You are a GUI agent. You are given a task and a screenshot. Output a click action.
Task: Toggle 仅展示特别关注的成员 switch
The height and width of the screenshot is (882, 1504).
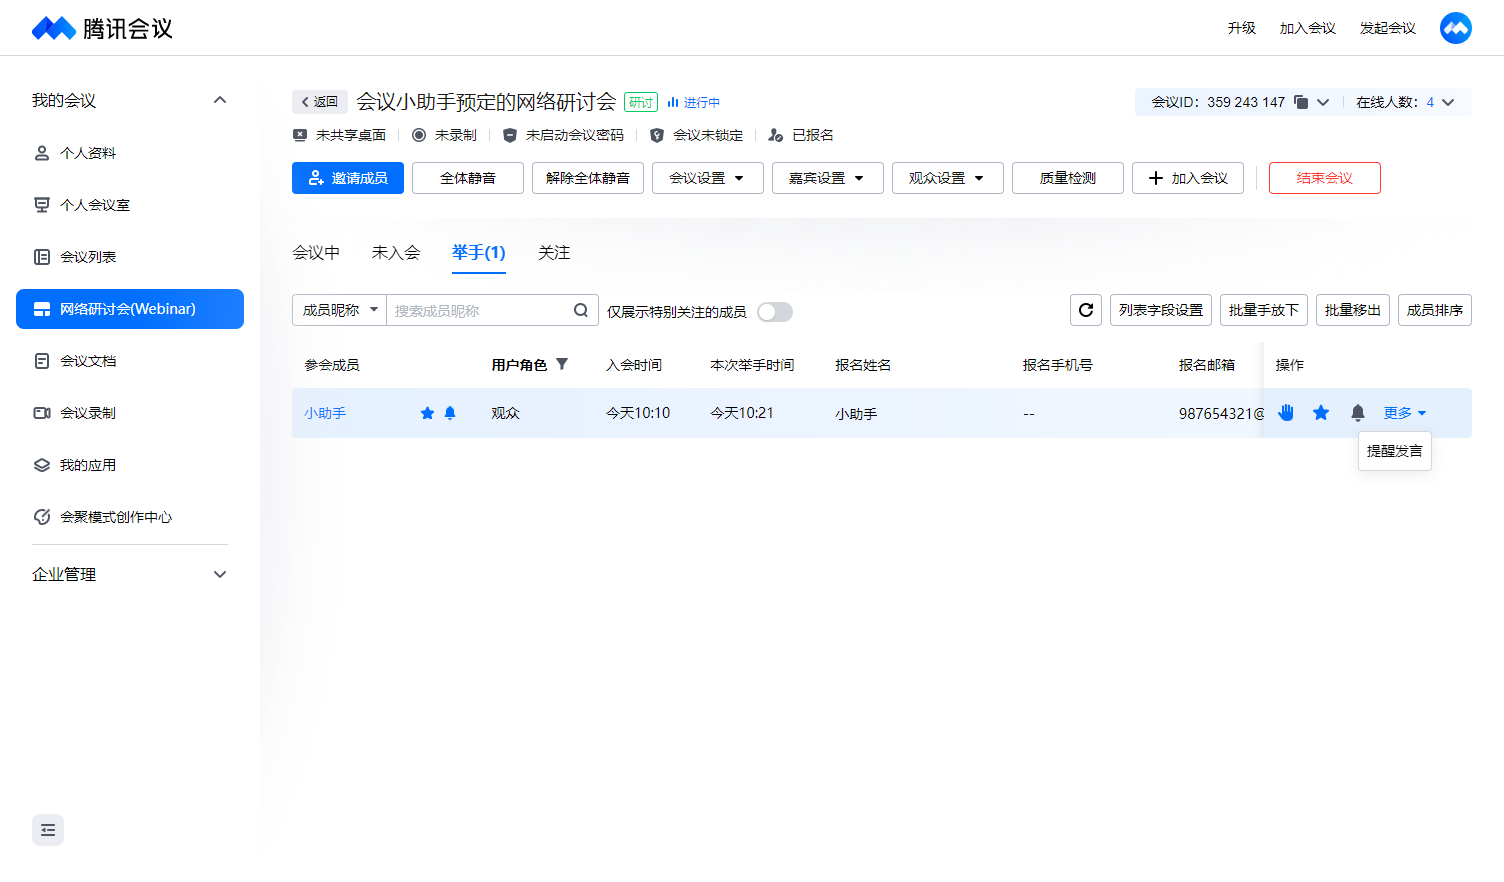pos(775,312)
